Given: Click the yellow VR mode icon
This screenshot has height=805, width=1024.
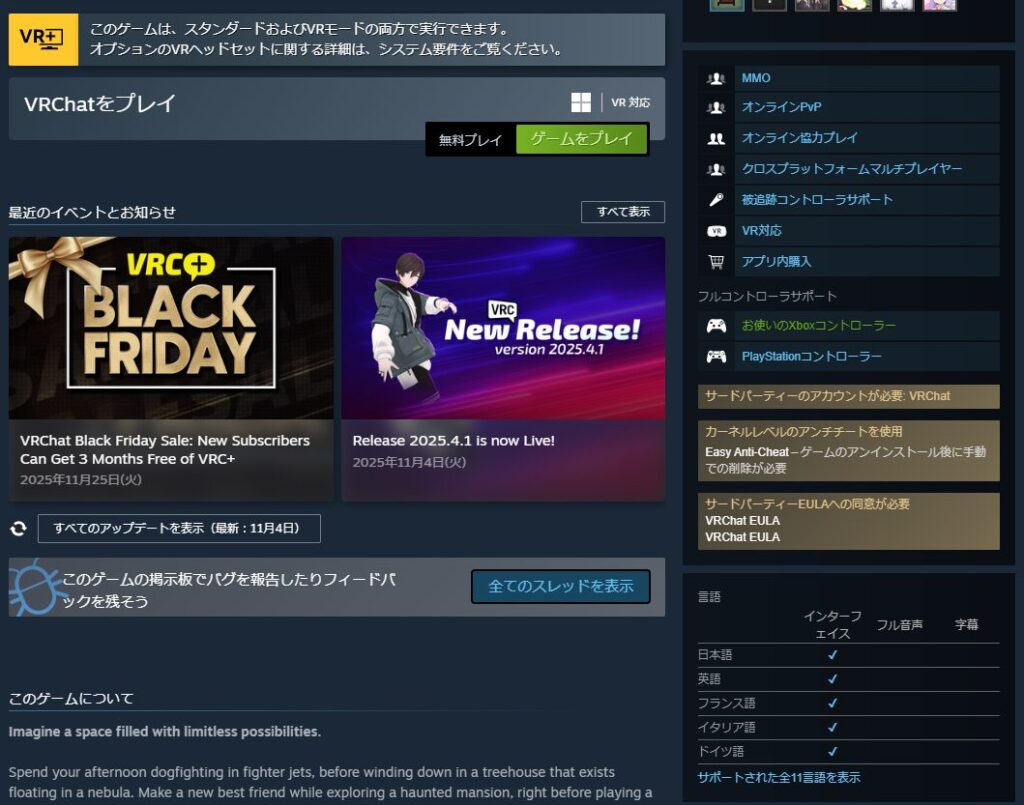Looking at the screenshot, I should 43,39.
